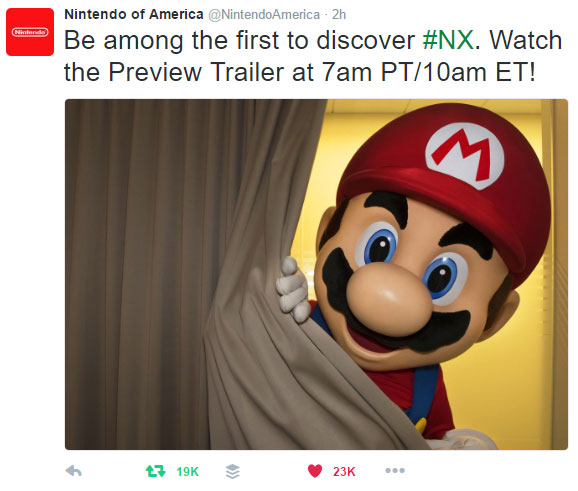Open the Nintendo of America profile name
The height and width of the screenshot is (491, 578).
point(134,14)
